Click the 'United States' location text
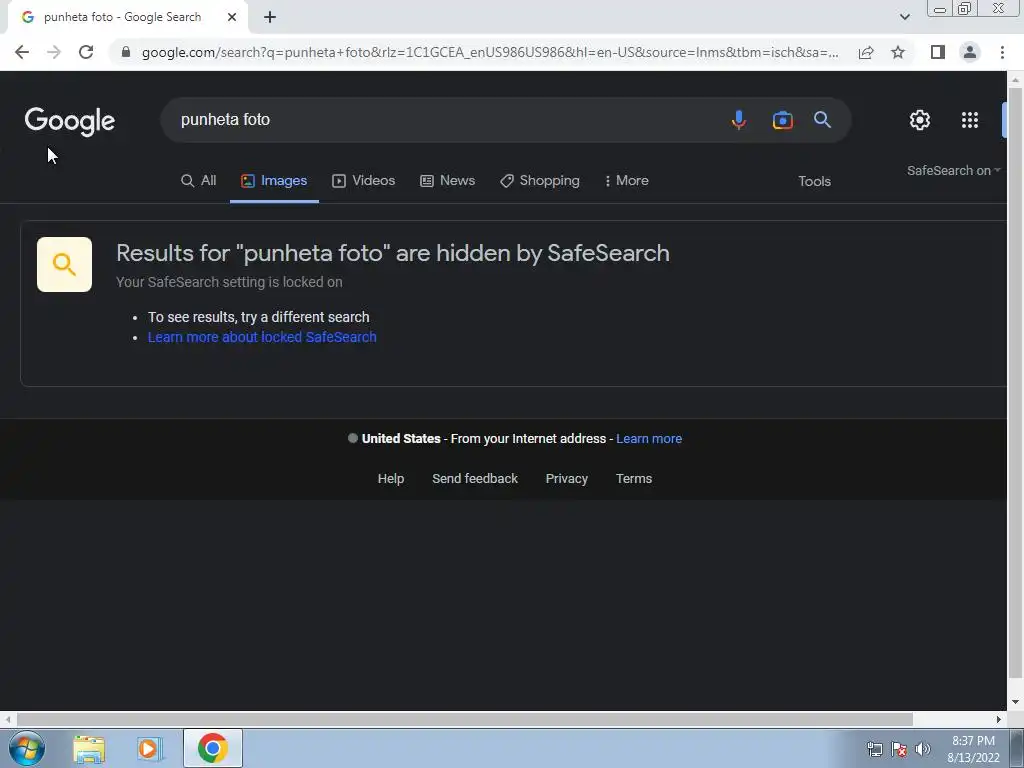Screen dimensions: 1024x768 point(401,439)
